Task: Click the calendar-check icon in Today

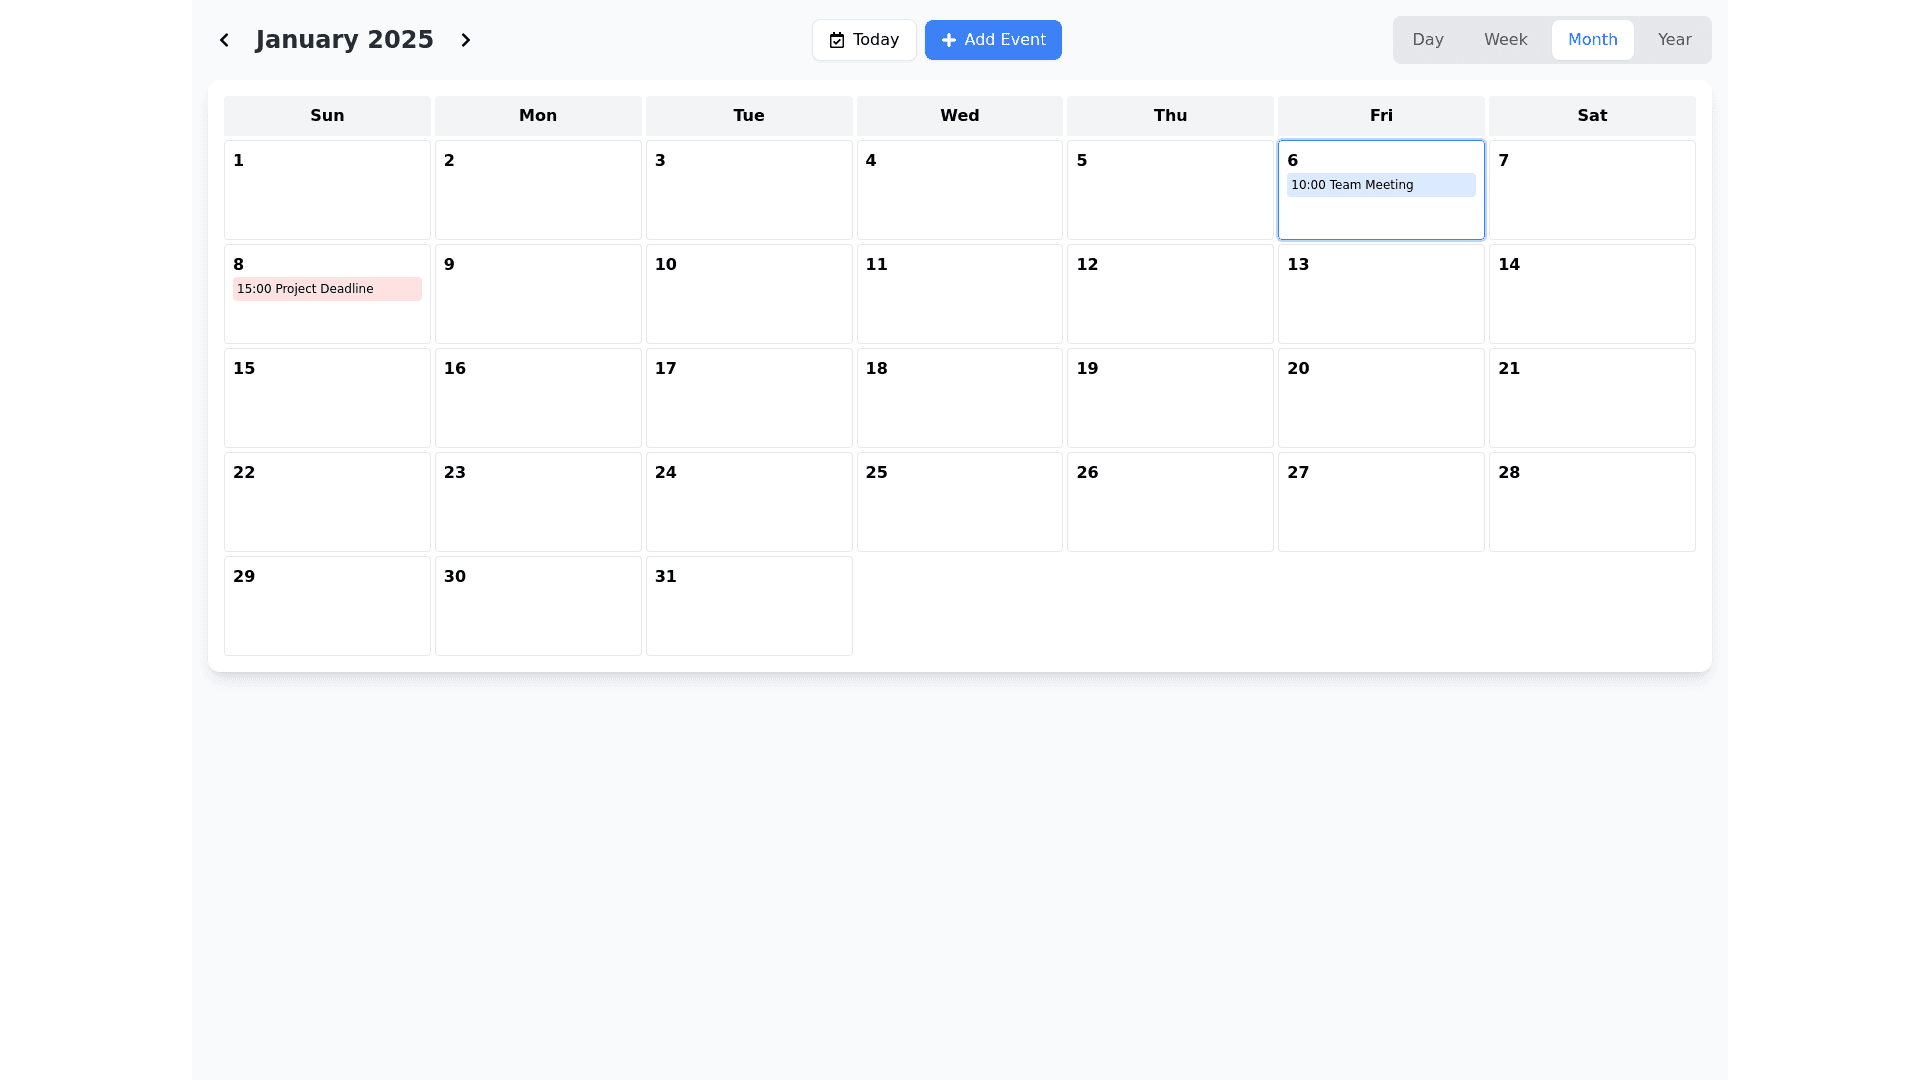Action: [x=837, y=40]
